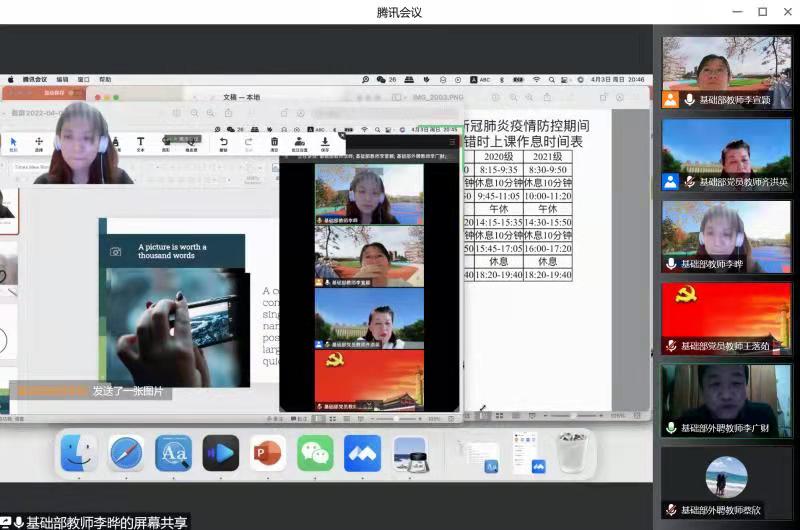Toggle muted mic of 基础部外聘教师樊欣
800x530 pixels.
671,510
